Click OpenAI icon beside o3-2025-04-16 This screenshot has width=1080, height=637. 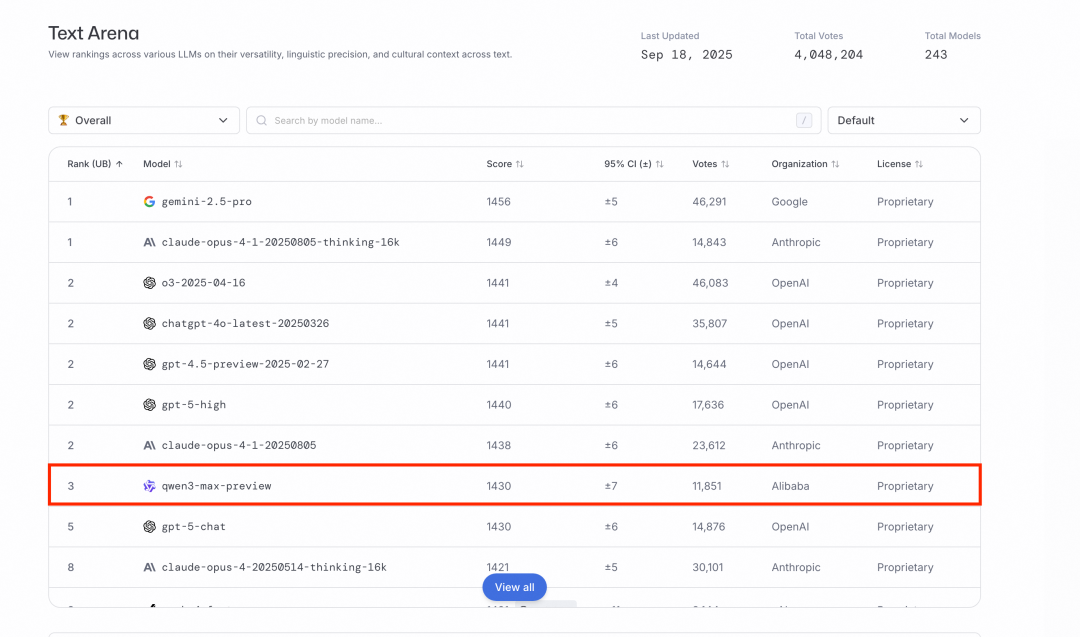pyautogui.click(x=149, y=283)
